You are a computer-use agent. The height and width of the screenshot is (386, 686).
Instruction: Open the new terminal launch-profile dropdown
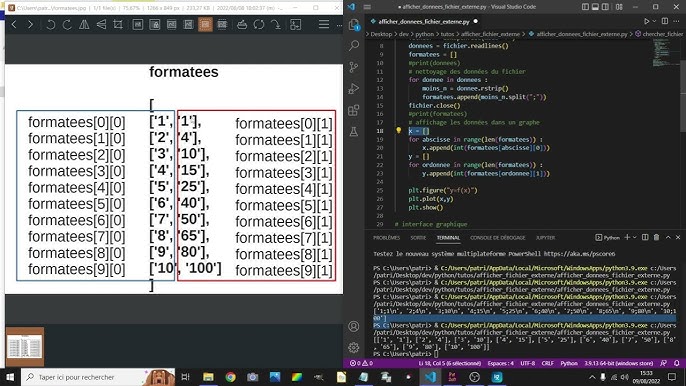(x=634, y=237)
